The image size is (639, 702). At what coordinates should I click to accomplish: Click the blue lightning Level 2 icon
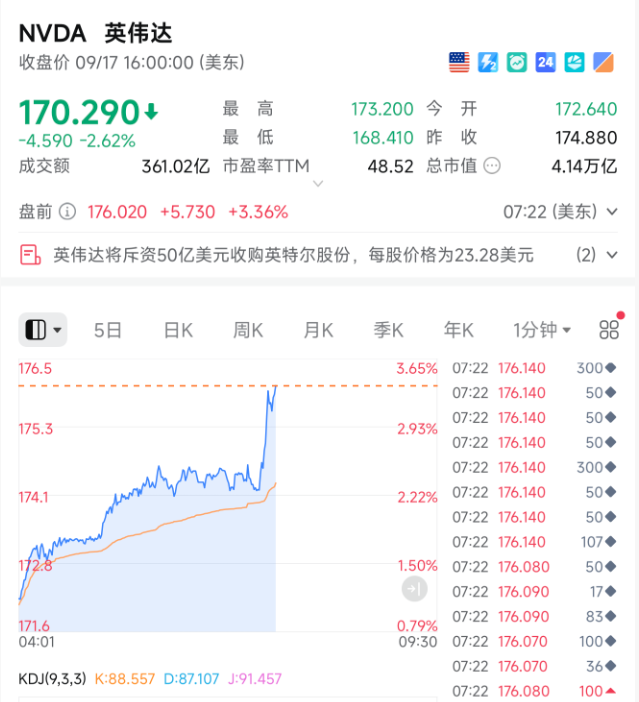[x=488, y=62]
